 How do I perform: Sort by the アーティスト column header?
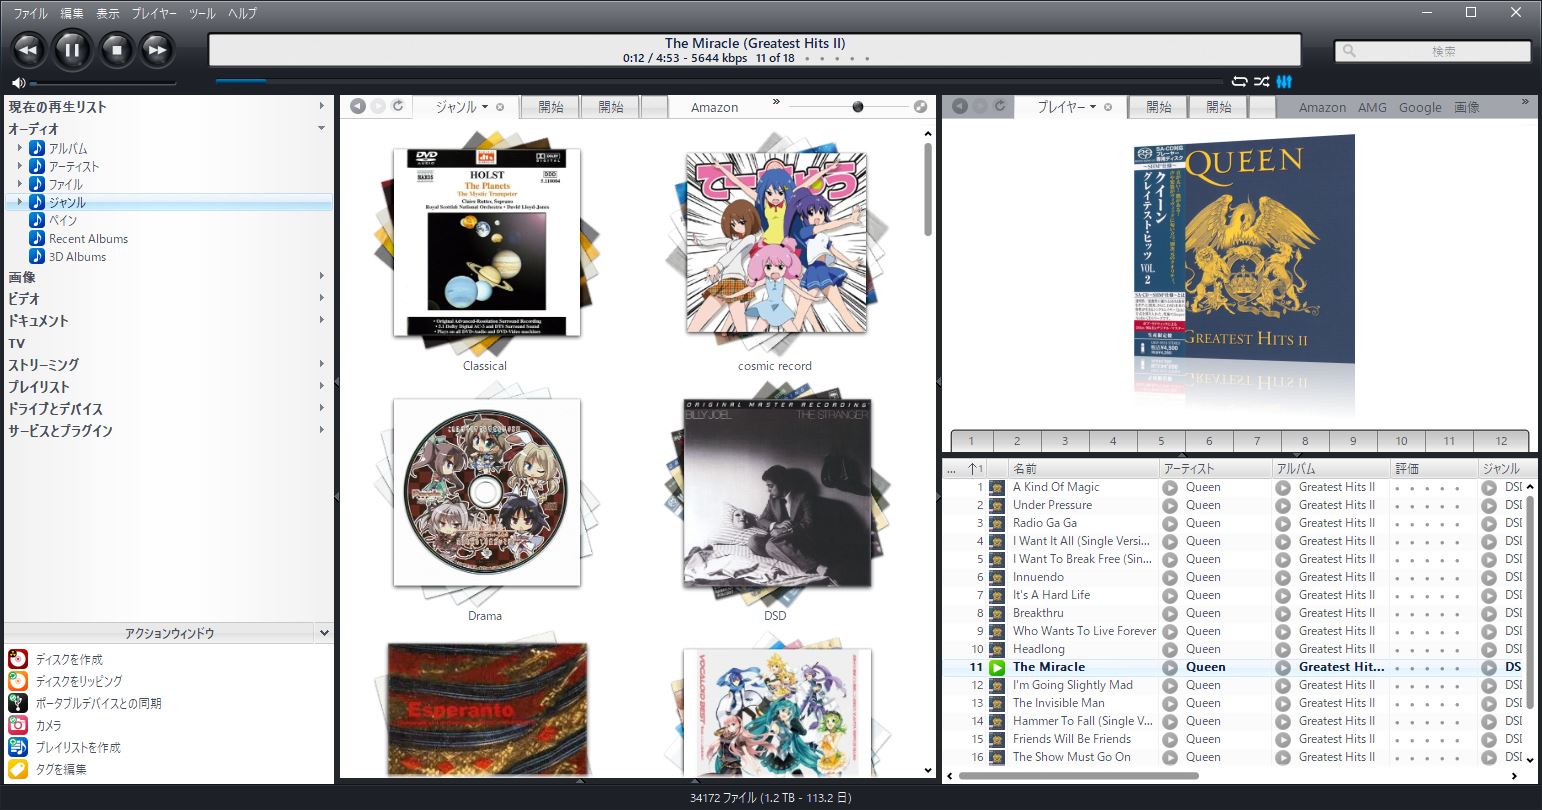pyautogui.click(x=1215, y=468)
